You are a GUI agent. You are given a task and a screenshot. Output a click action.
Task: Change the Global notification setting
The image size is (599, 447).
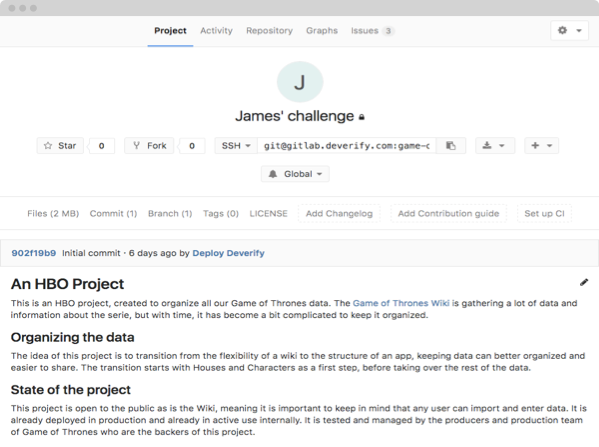click(x=295, y=174)
